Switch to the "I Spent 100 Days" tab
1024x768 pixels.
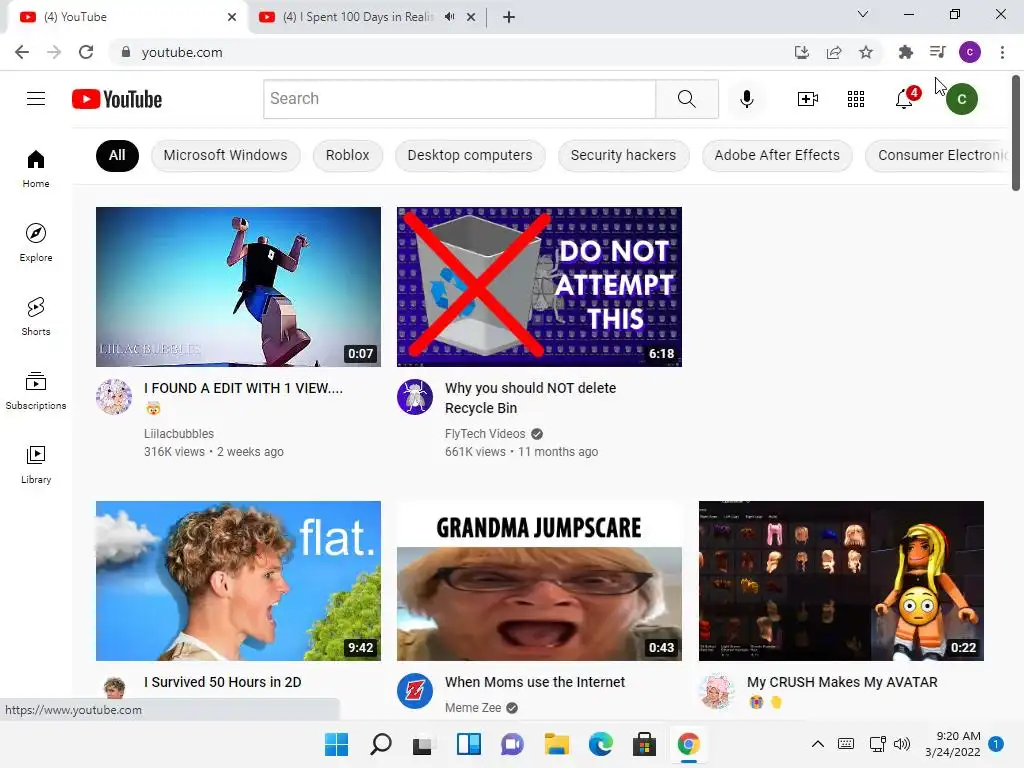pyautogui.click(x=358, y=17)
